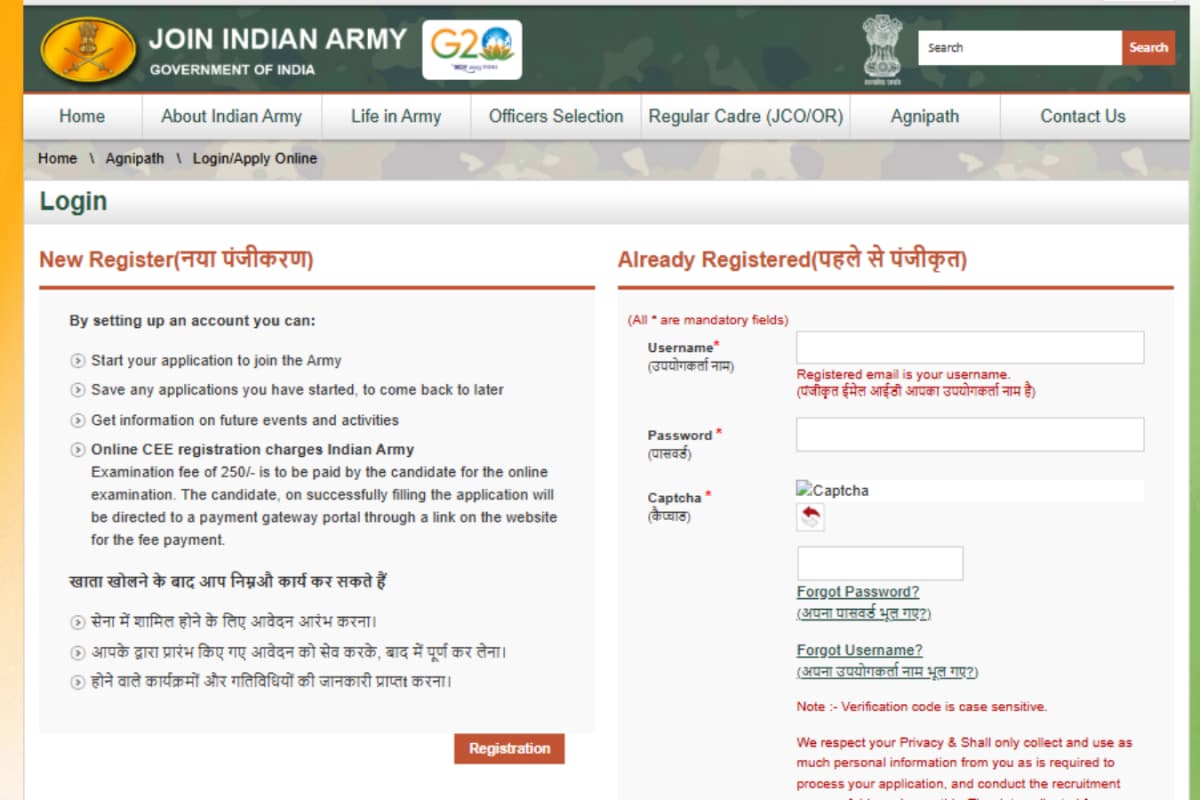Open the Agnipath menu

(x=925, y=116)
